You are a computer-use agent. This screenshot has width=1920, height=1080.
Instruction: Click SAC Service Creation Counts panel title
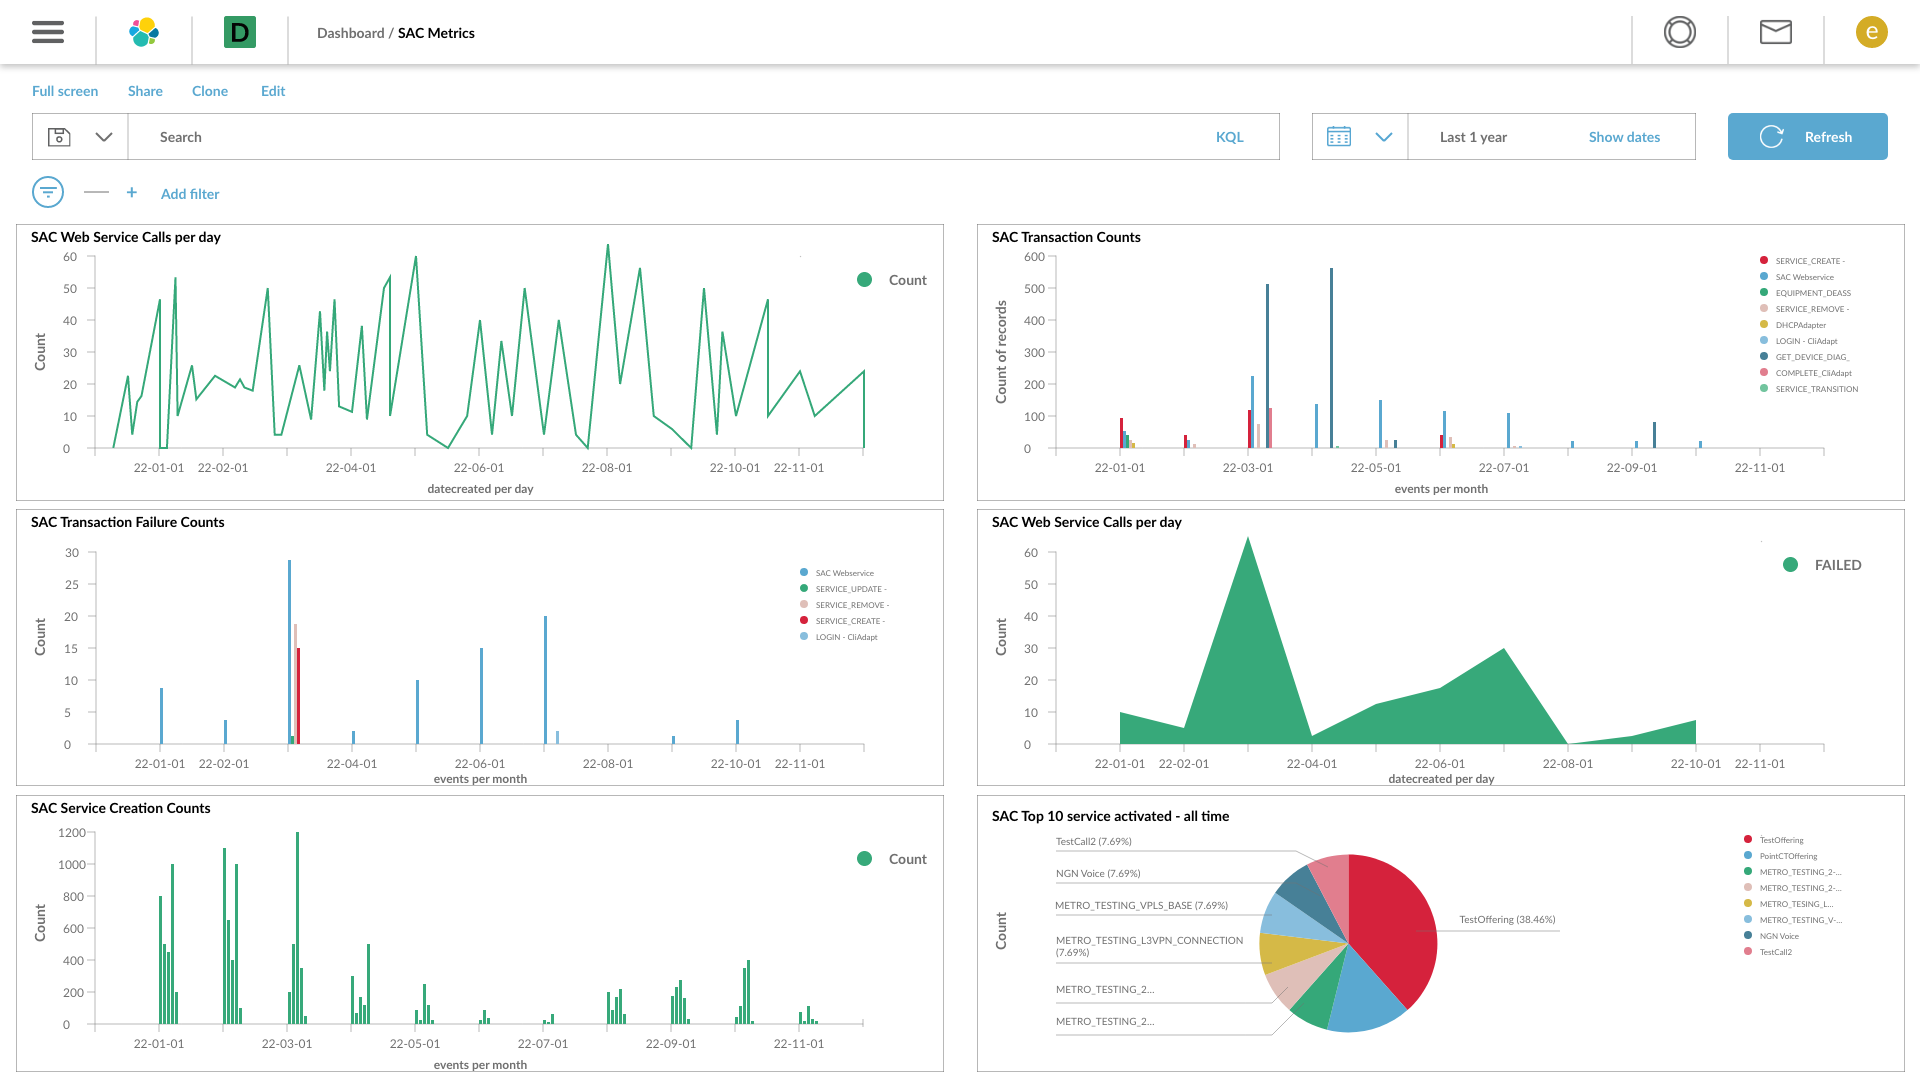[x=121, y=808]
